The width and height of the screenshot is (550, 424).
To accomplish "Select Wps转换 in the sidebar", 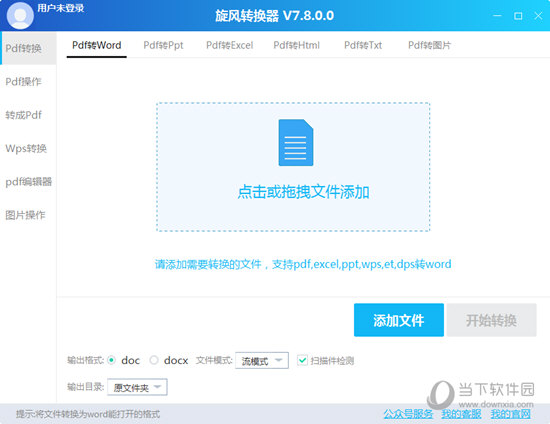I will point(26,148).
